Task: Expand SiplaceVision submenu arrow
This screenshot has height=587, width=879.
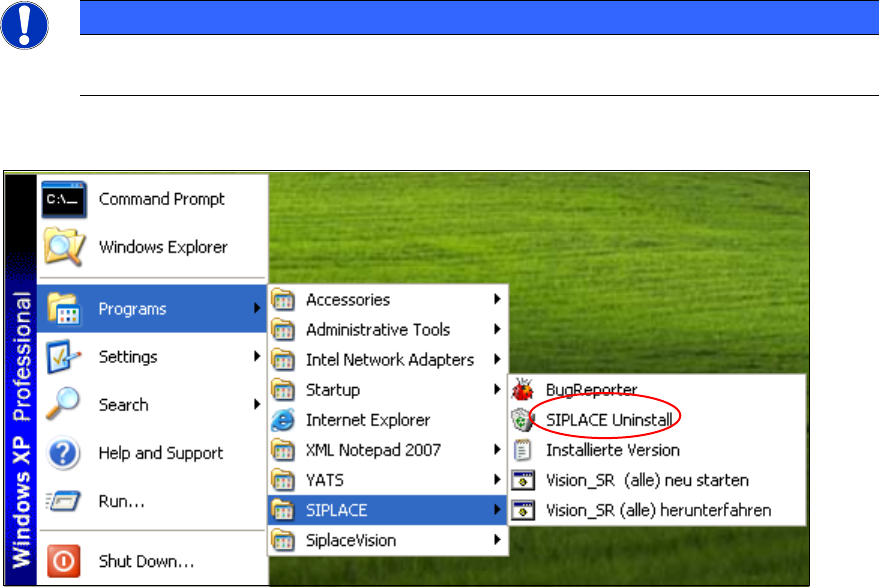Action: (x=497, y=540)
